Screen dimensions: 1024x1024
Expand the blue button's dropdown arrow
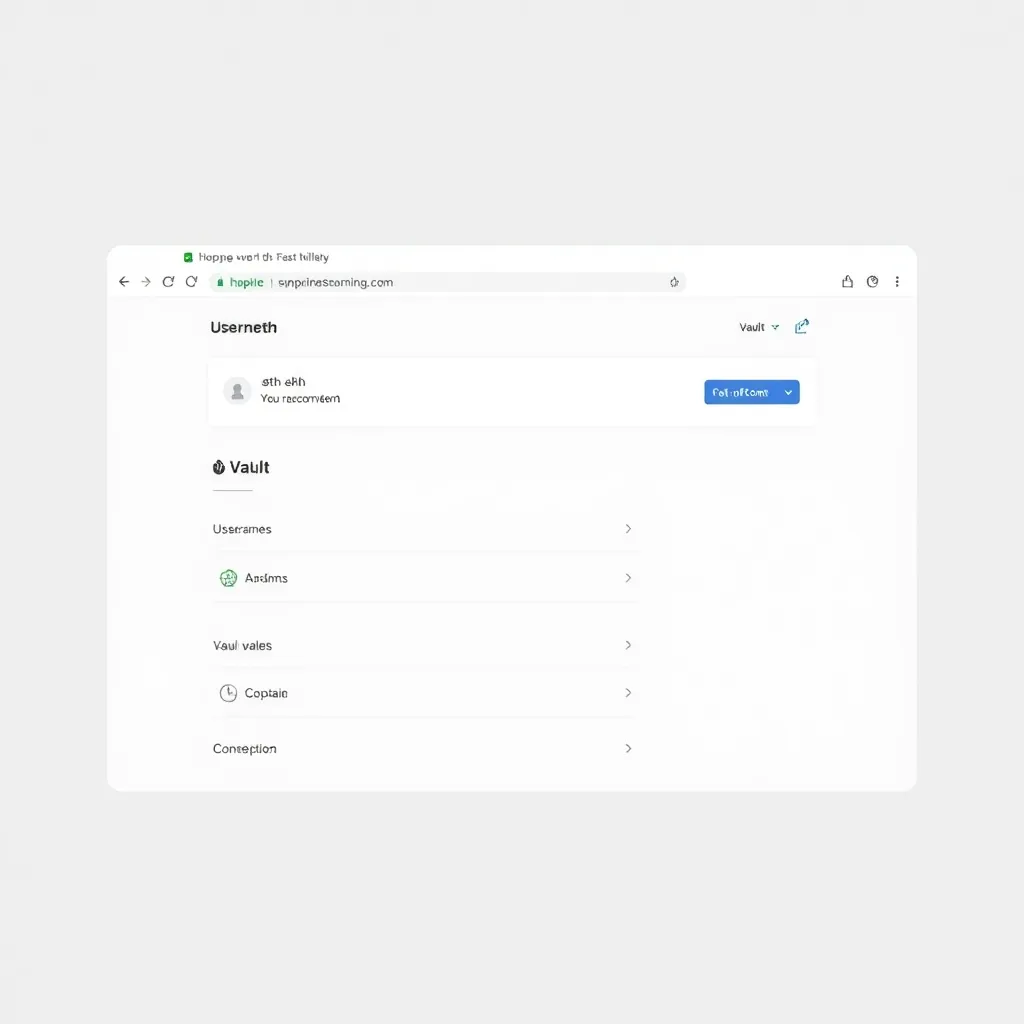(x=788, y=392)
